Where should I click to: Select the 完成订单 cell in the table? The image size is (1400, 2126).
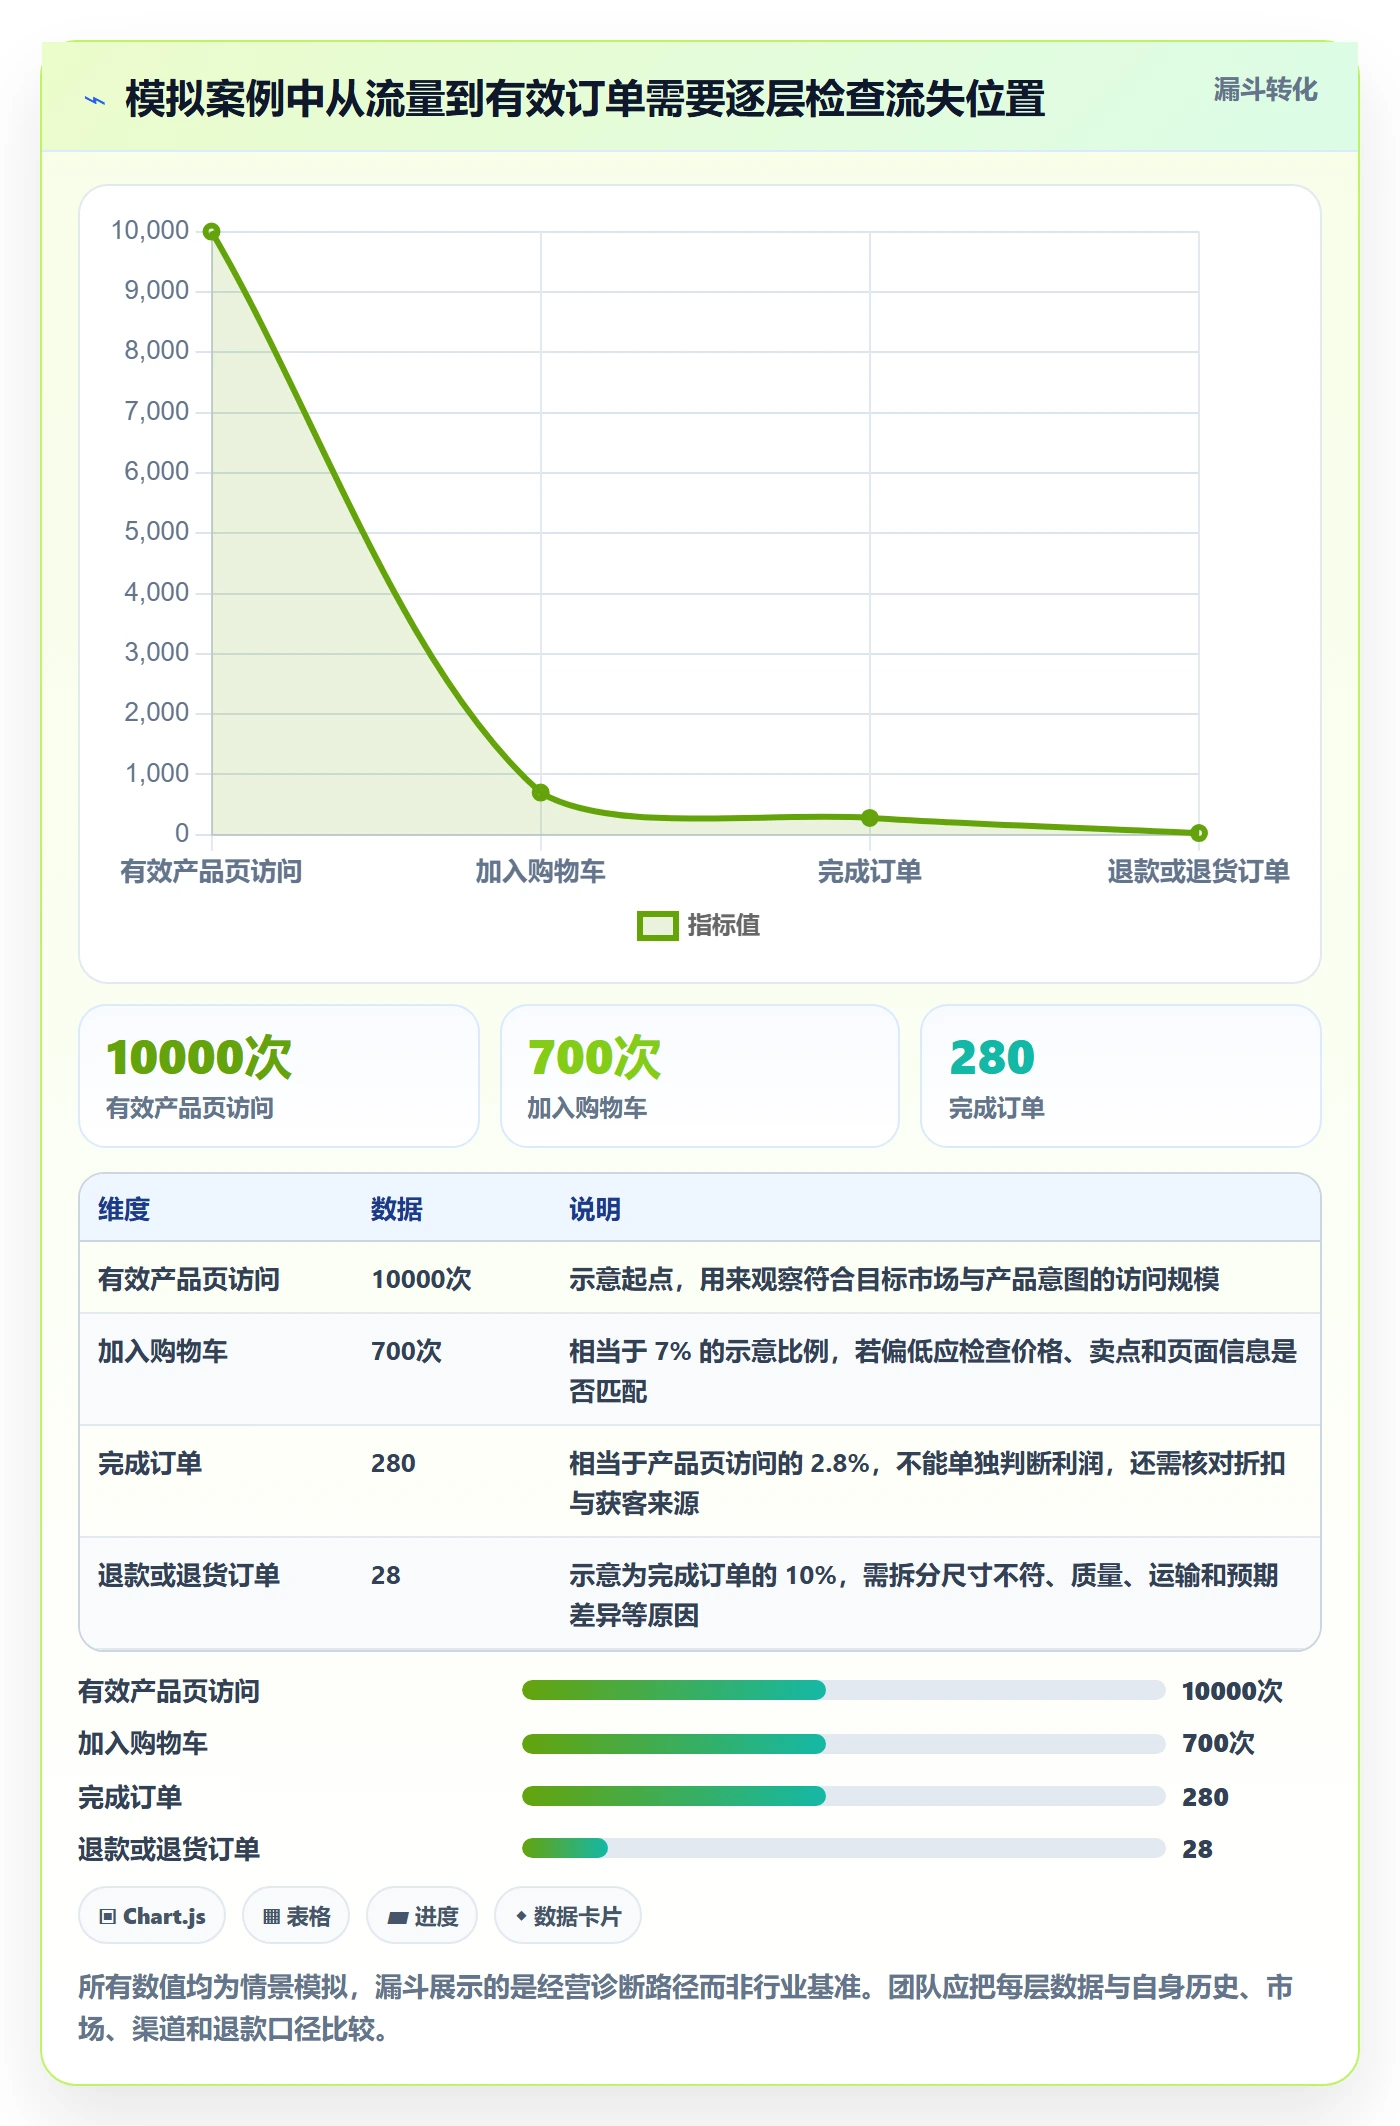(x=149, y=1463)
